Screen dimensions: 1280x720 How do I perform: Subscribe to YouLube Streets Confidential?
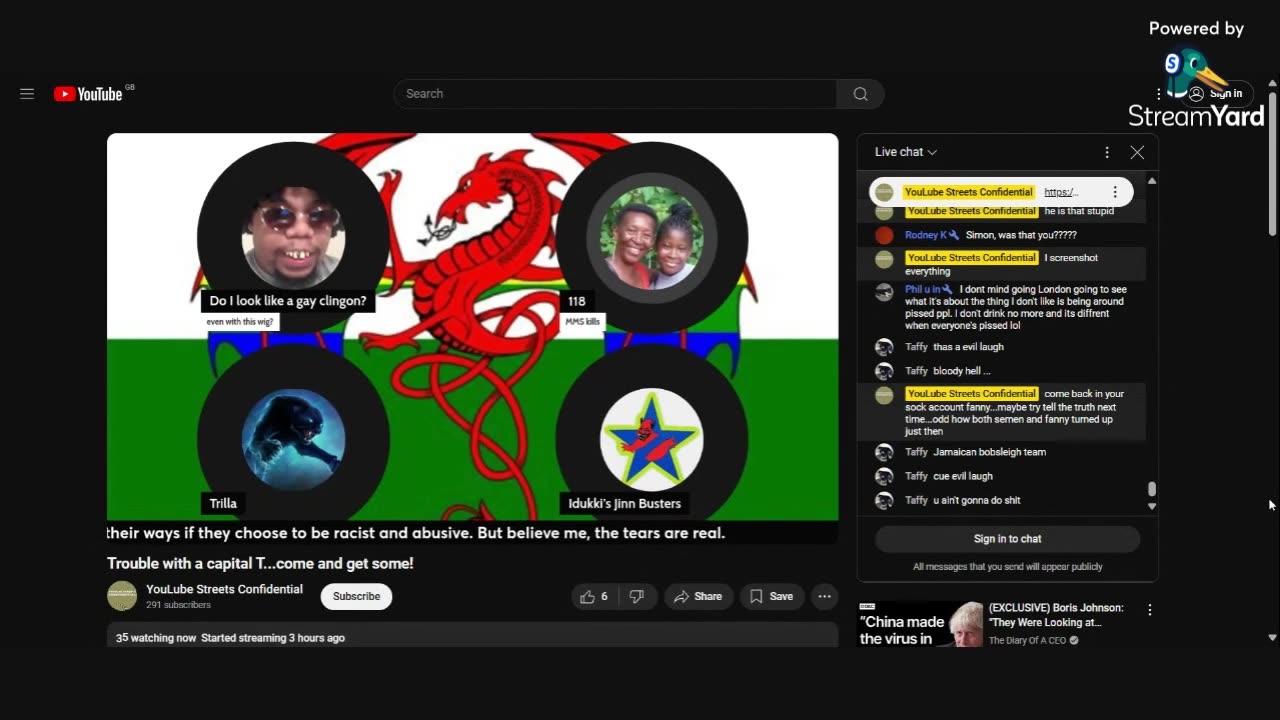pyautogui.click(x=356, y=596)
